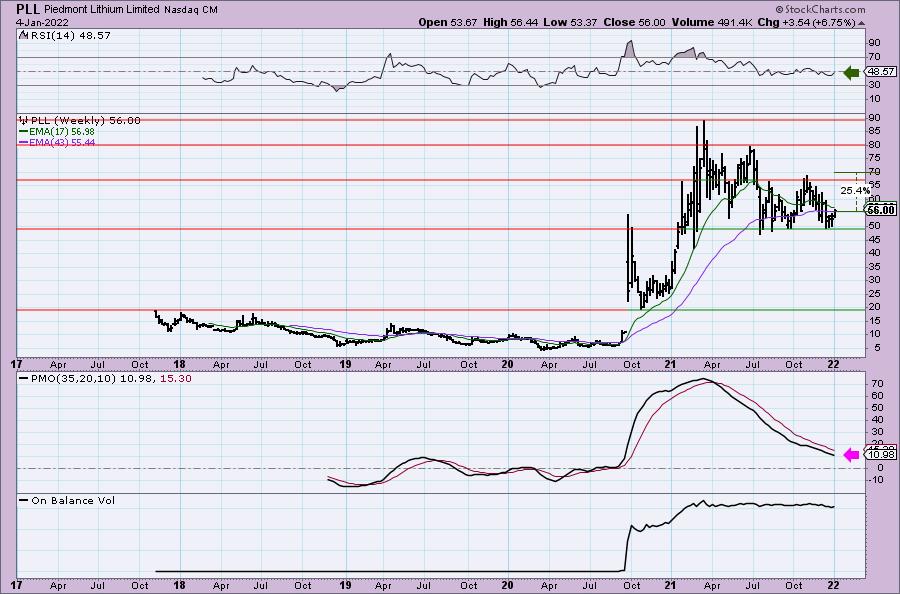Click the 10.98 PMO value tag on the axis

point(882,455)
